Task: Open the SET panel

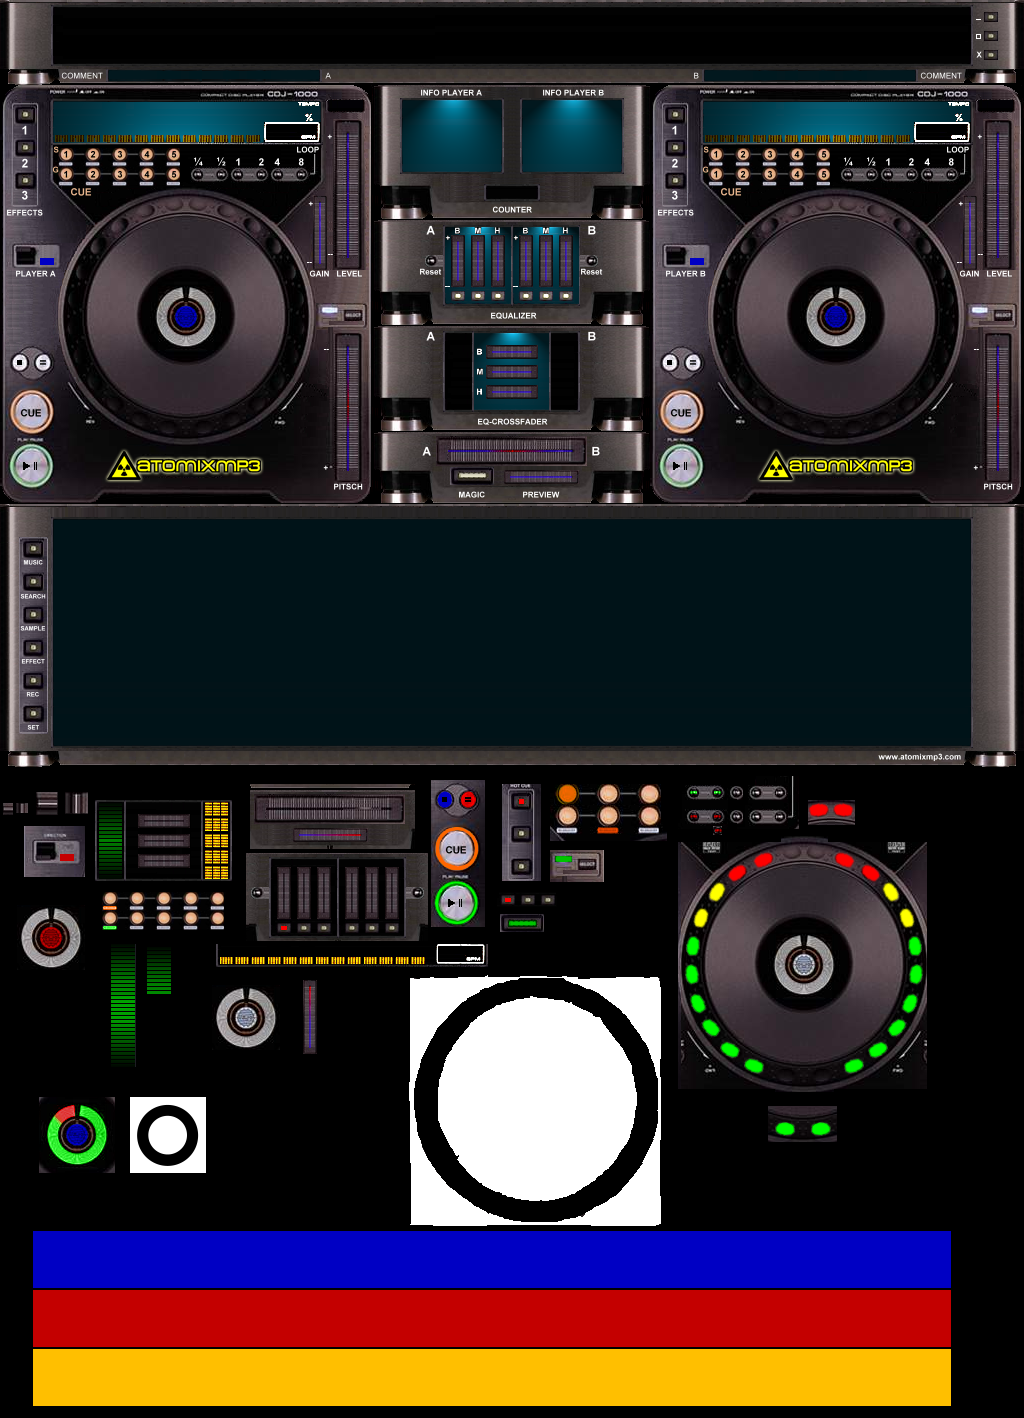Action: pos(33,714)
